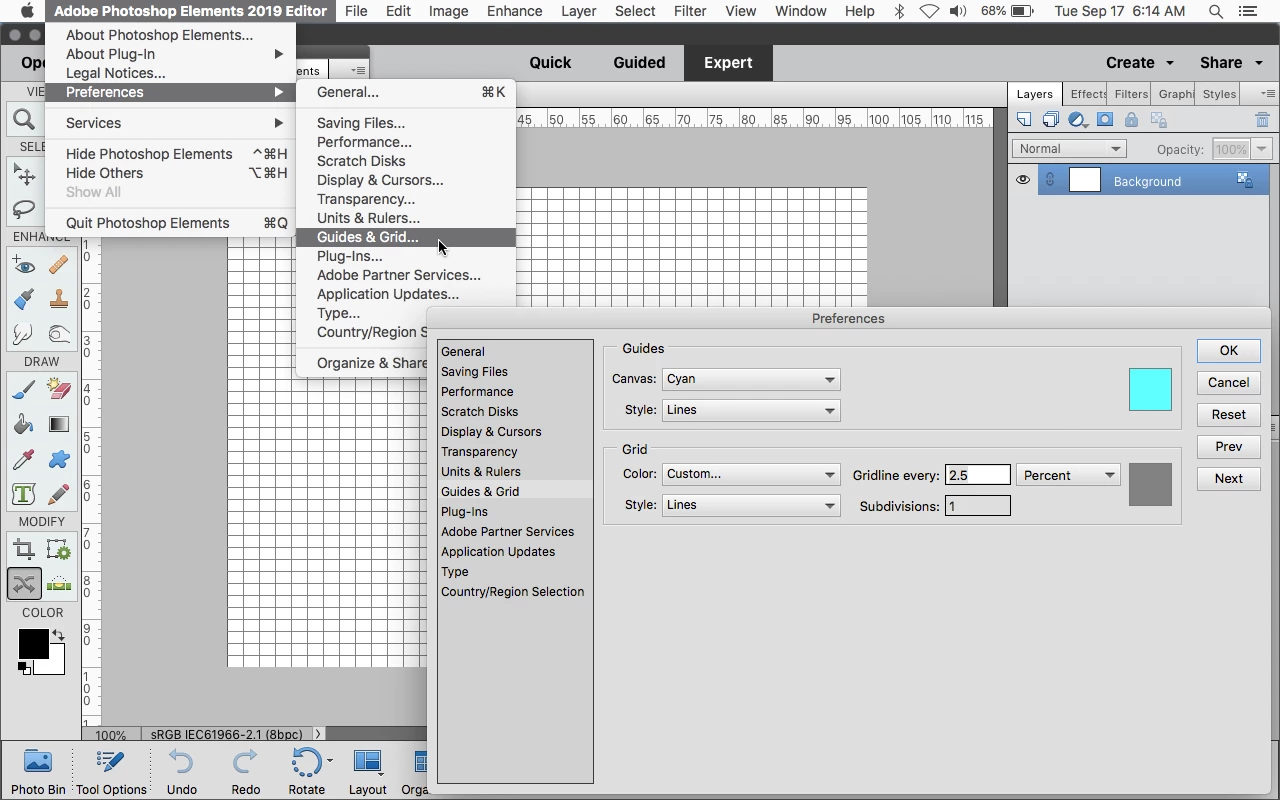1280x800 pixels.
Task: Click the Redo button
Action: pyautogui.click(x=245, y=772)
